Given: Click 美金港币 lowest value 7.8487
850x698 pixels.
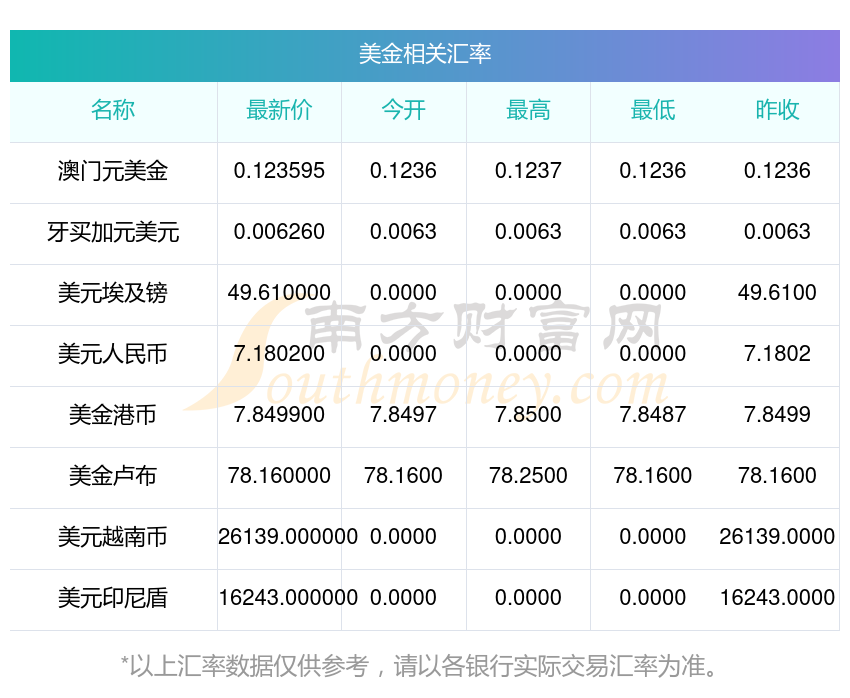Looking at the screenshot, I should (x=653, y=415).
